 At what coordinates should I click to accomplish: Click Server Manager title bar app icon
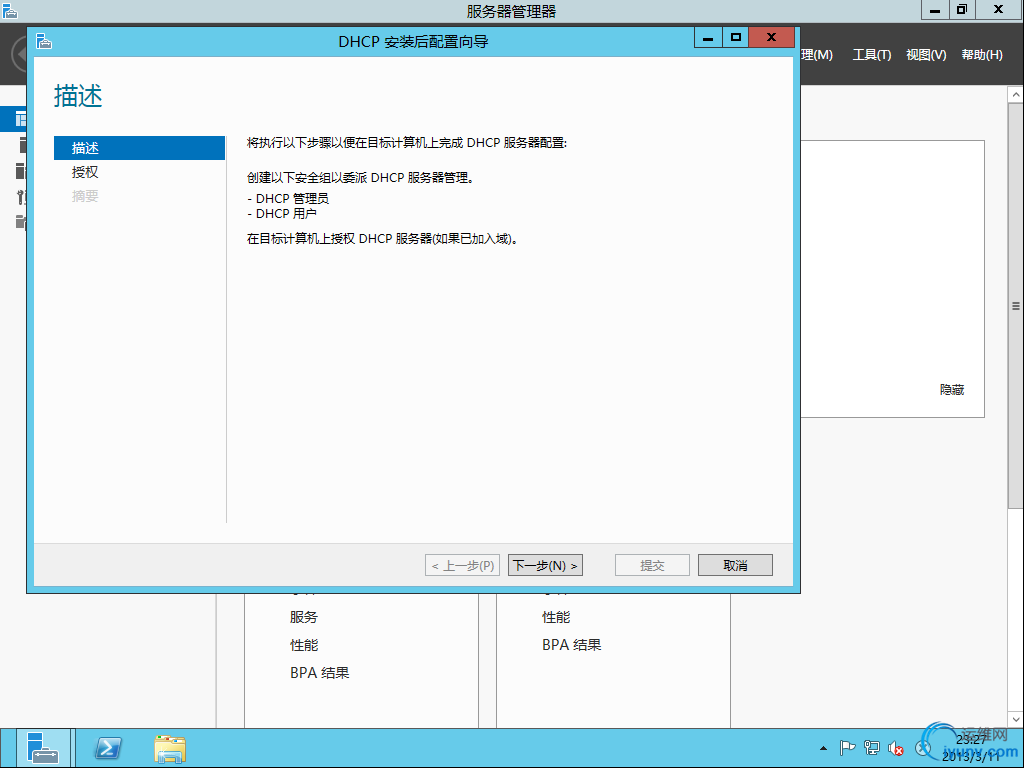9,10
